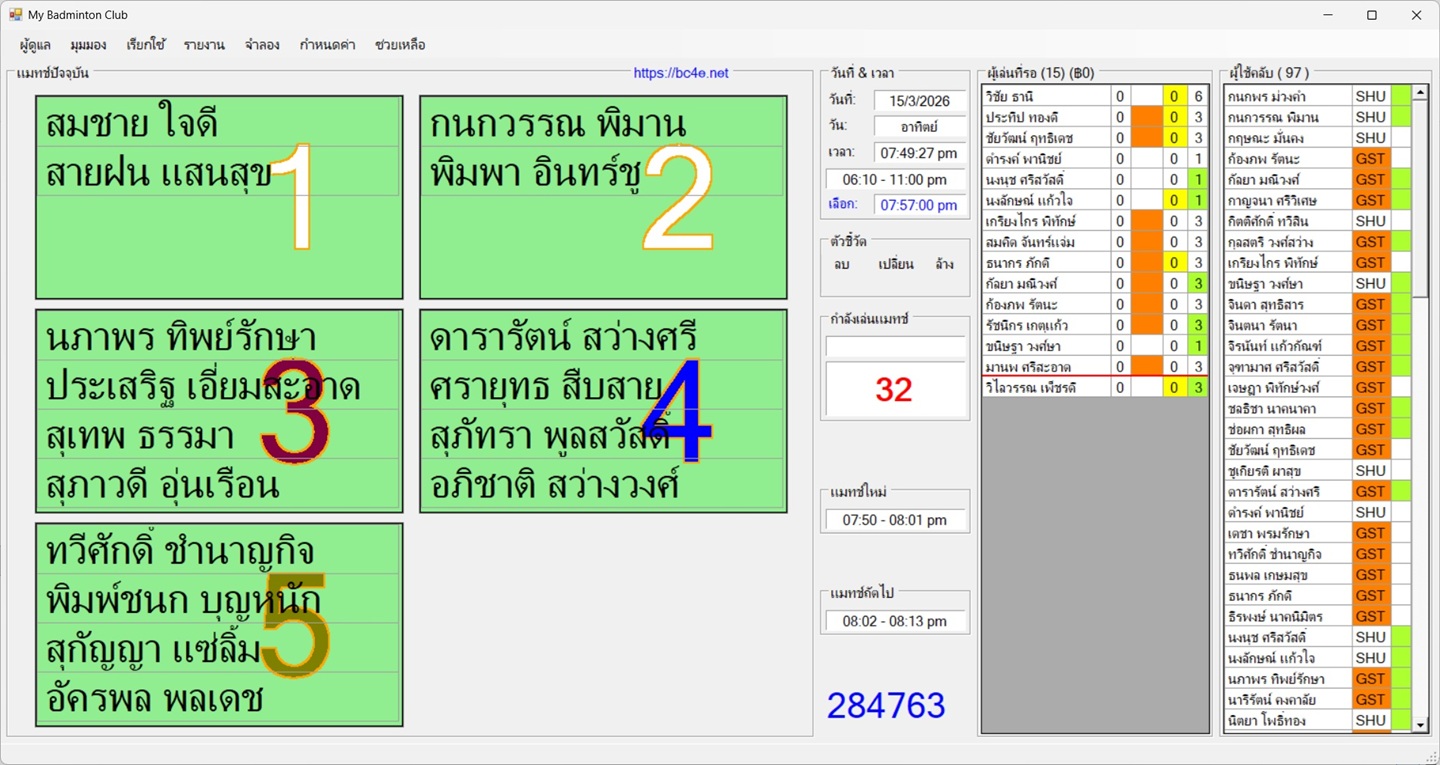Click the blue เลือก time 07:57:00 pm
1440x765 pixels.
click(918, 204)
